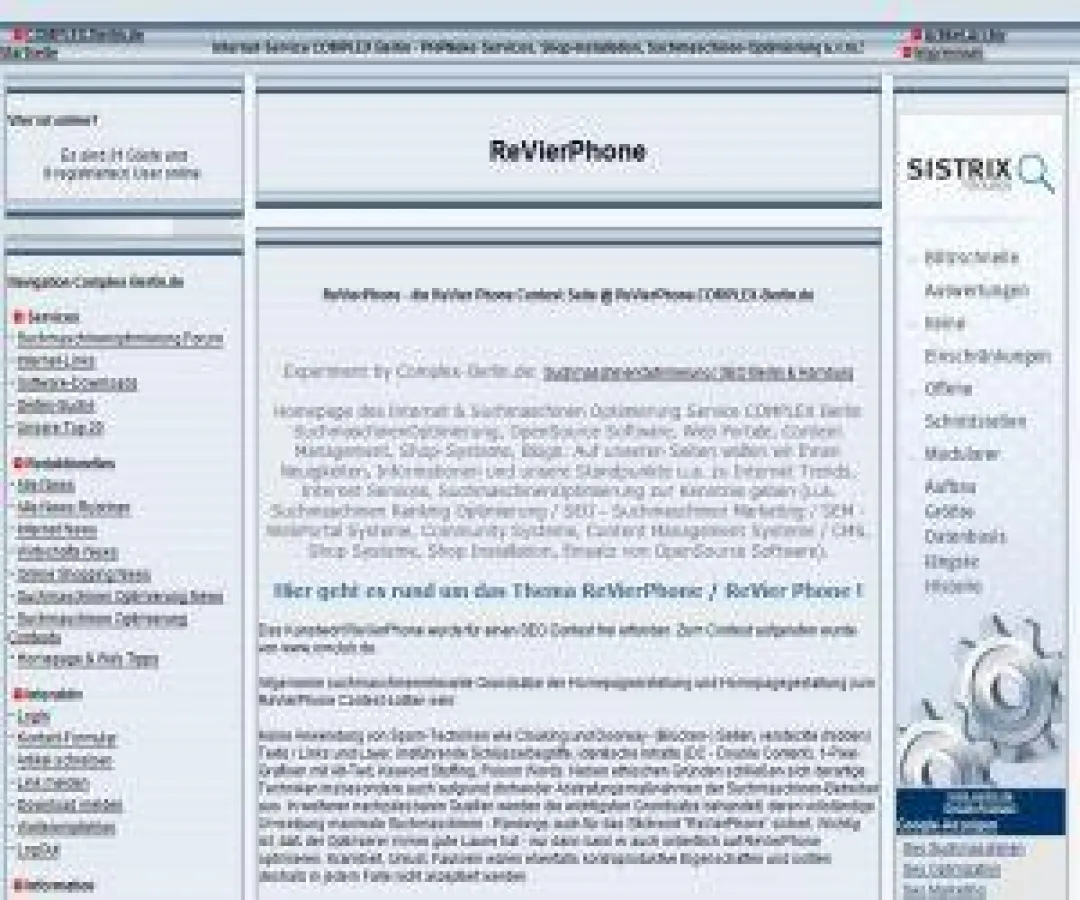The height and width of the screenshot is (900, 1080).
Task: Open the Kontakt-Formular link
Action: (65, 738)
